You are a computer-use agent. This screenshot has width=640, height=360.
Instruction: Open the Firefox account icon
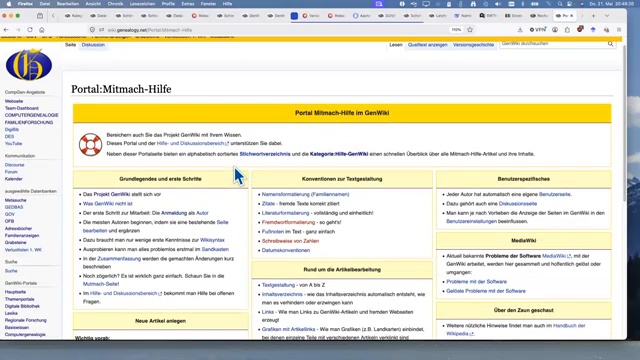pos(555,30)
